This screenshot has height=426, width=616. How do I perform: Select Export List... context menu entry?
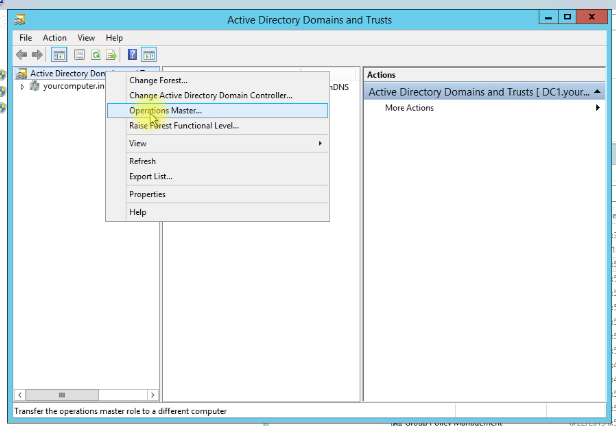tap(217, 176)
